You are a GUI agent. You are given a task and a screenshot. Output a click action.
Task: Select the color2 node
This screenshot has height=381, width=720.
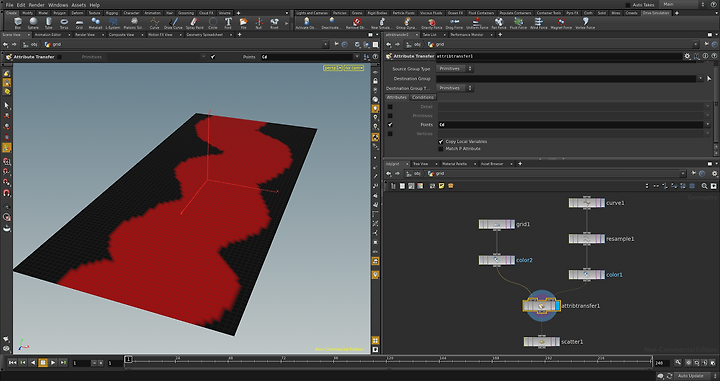click(x=497, y=260)
